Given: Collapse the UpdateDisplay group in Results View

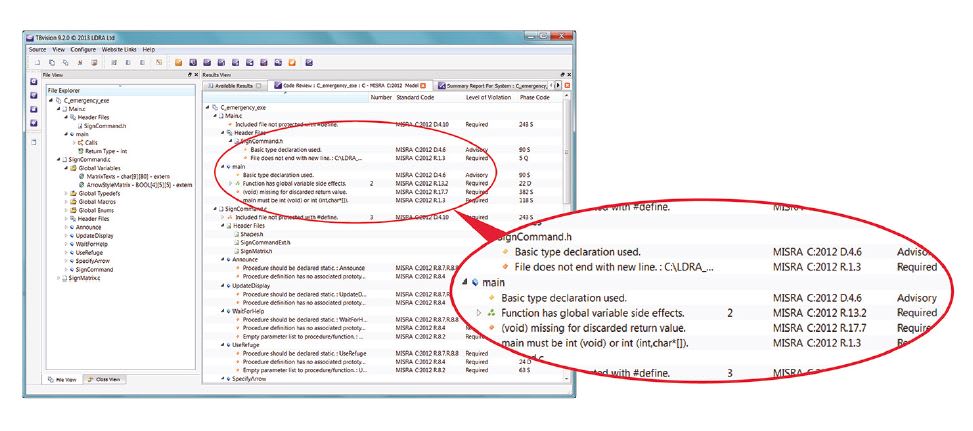Looking at the screenshot, I should [222, 286].
